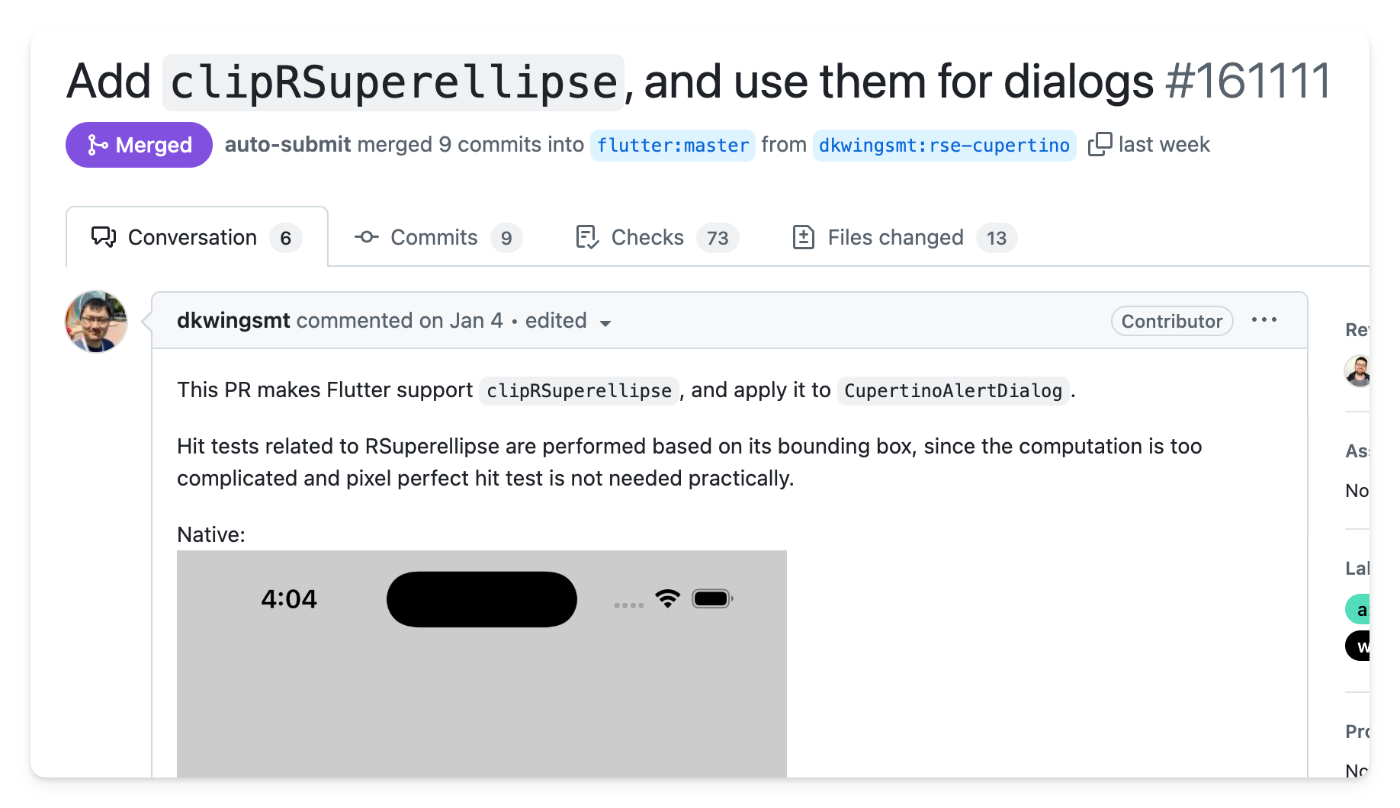Open the flutter:master branch link

(673, 145)
